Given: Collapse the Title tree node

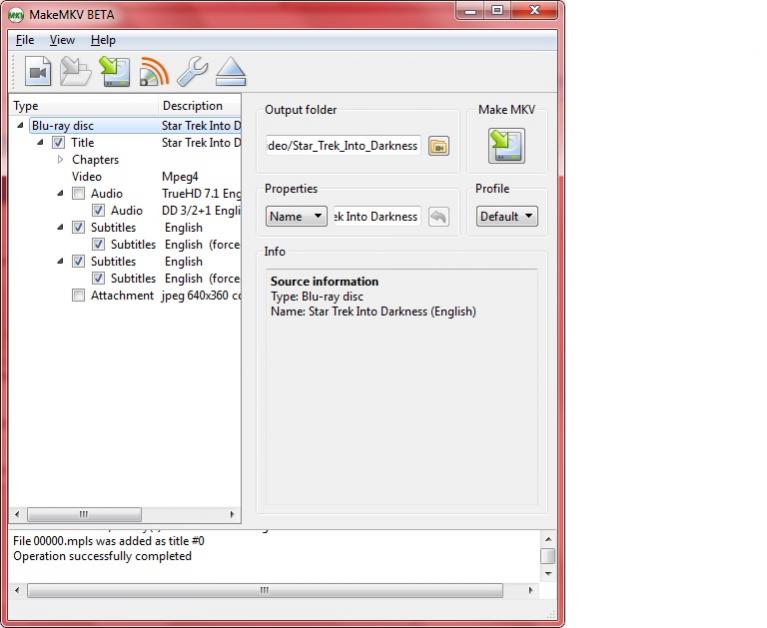Looking at the screenshot, I should [40, 143].
